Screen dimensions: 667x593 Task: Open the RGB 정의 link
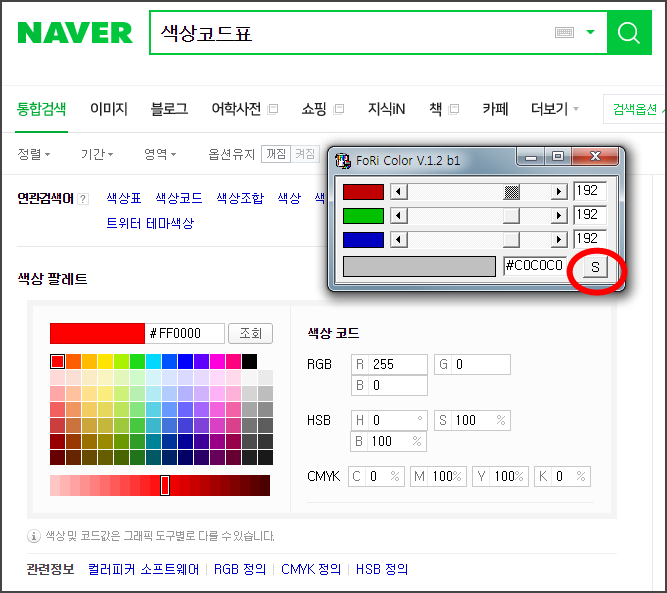240,570
